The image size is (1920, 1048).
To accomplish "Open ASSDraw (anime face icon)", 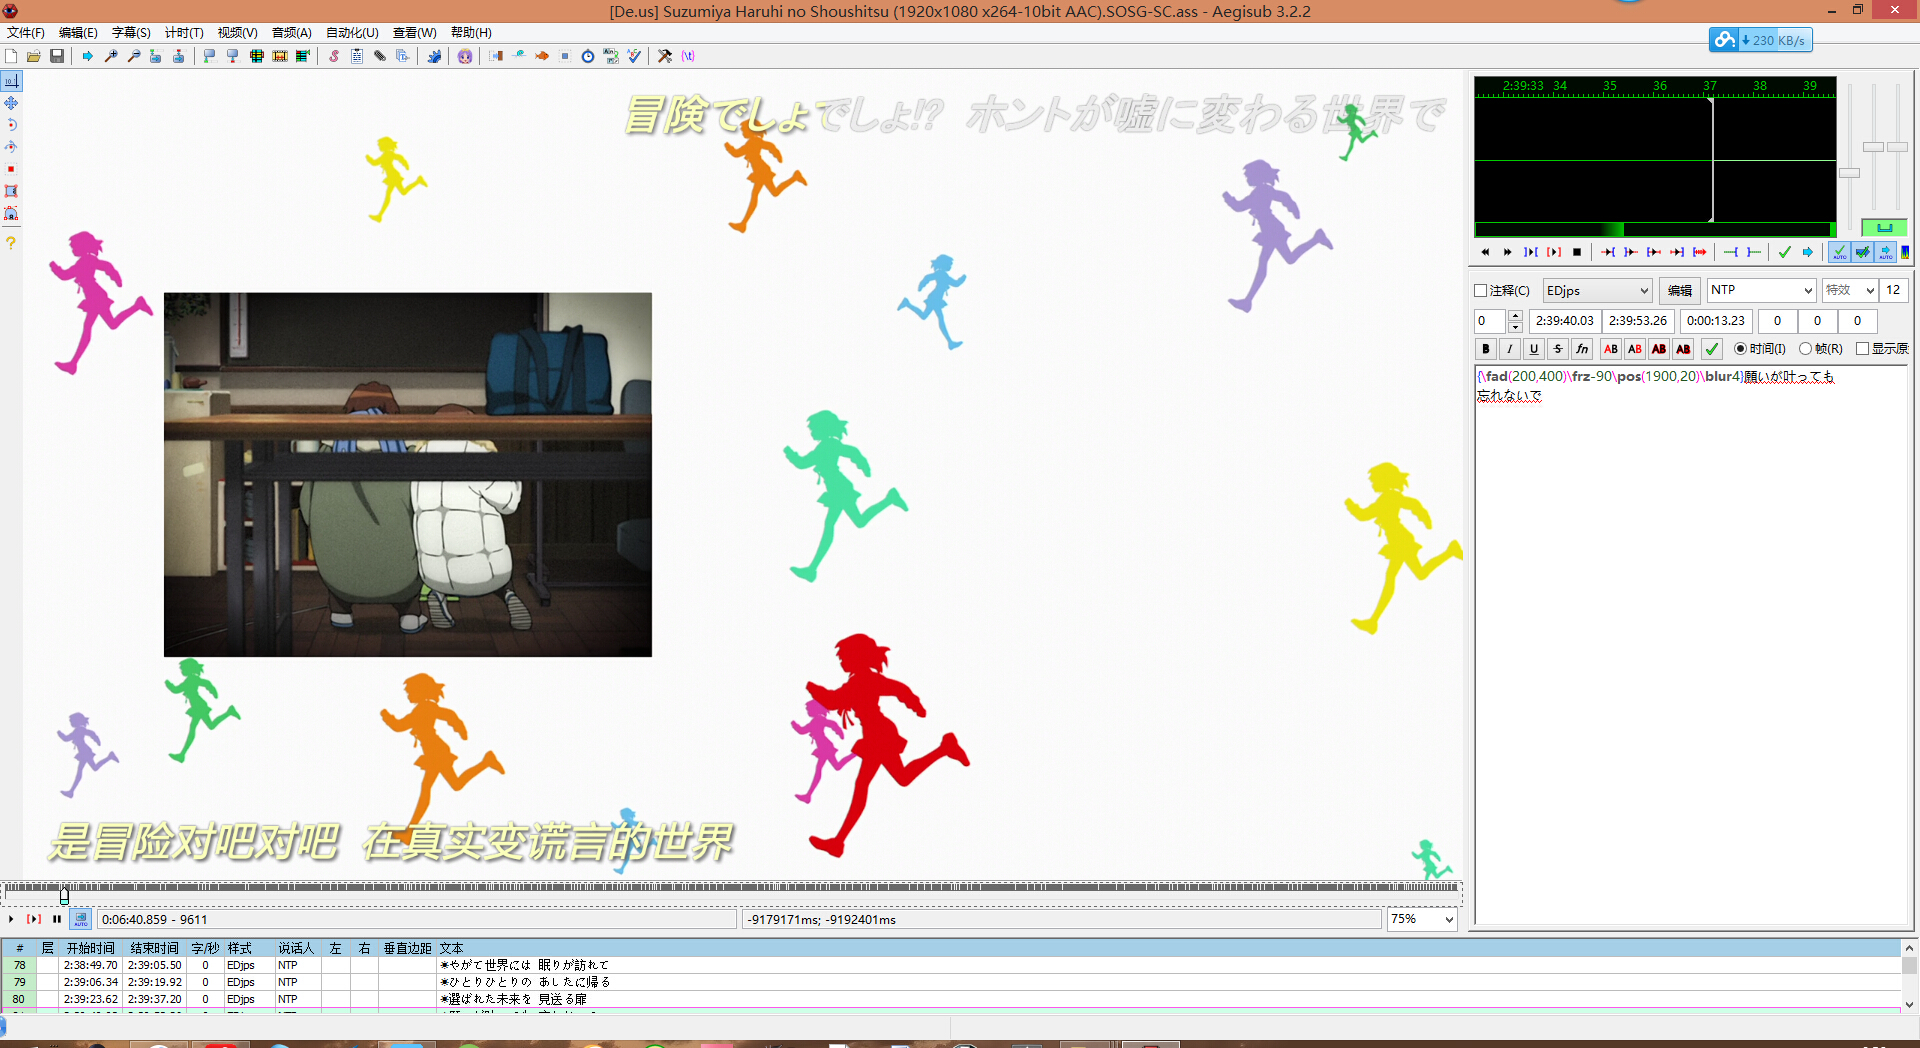I will [465, 56].
